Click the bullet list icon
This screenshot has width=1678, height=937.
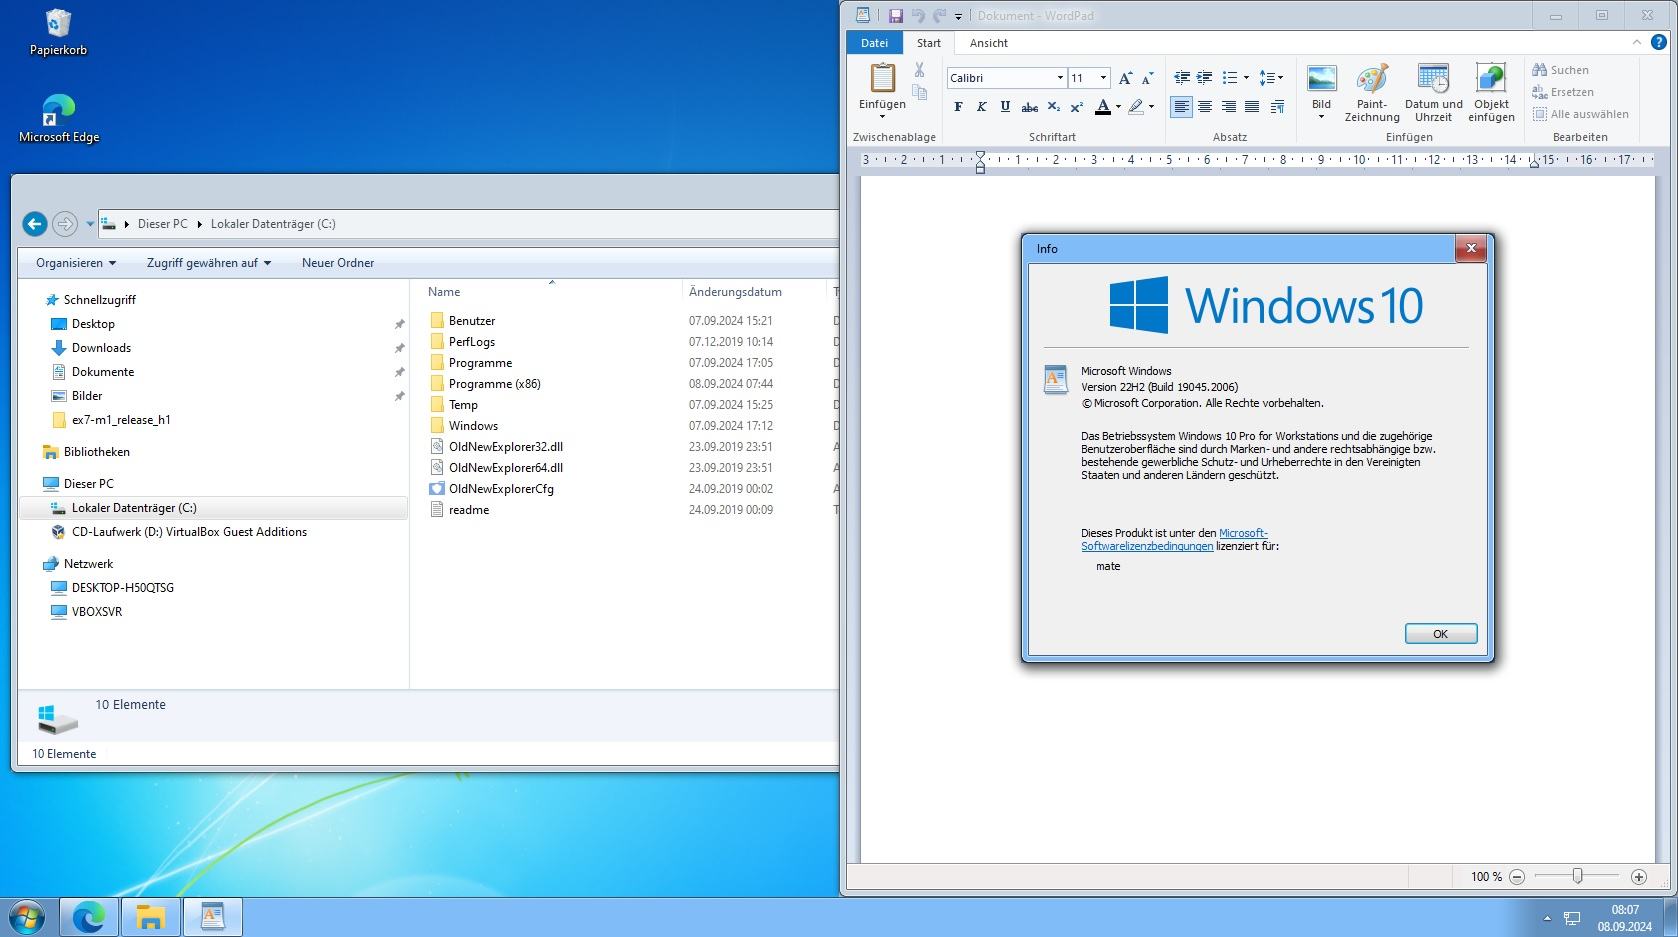[x=1230, y=78]
